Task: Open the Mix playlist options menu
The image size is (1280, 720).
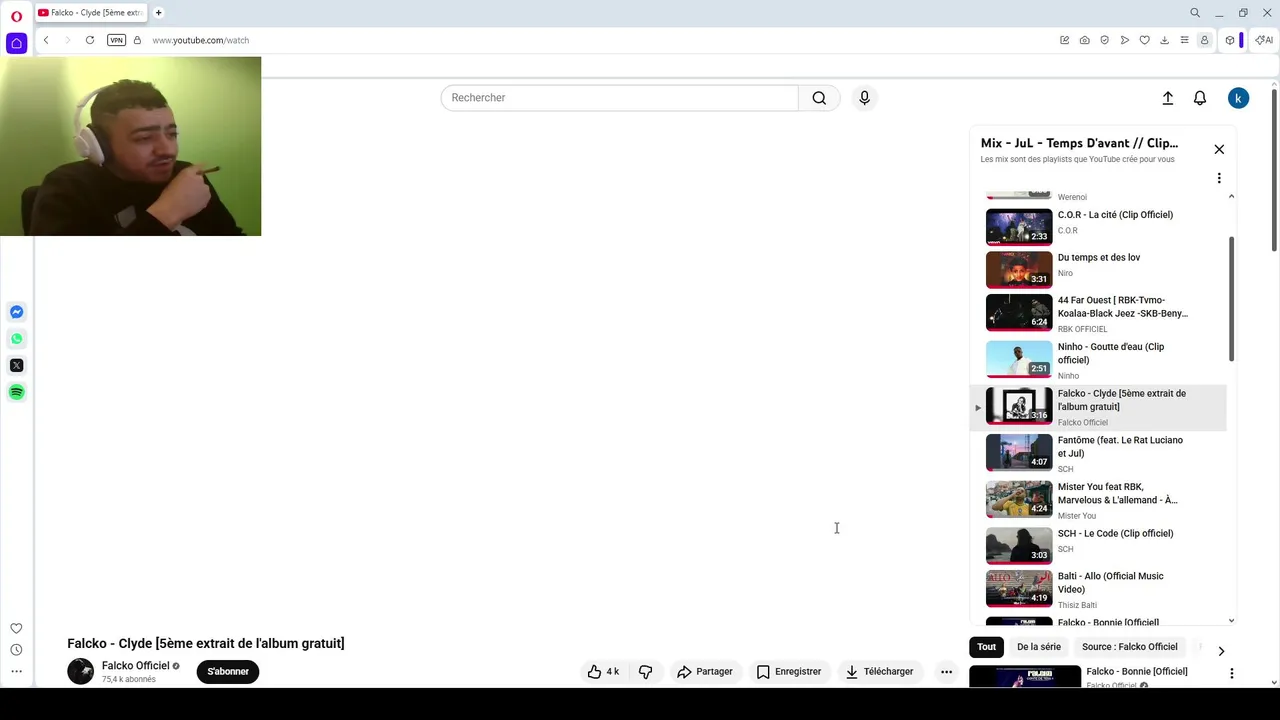Action: [x=1219, y=178]
